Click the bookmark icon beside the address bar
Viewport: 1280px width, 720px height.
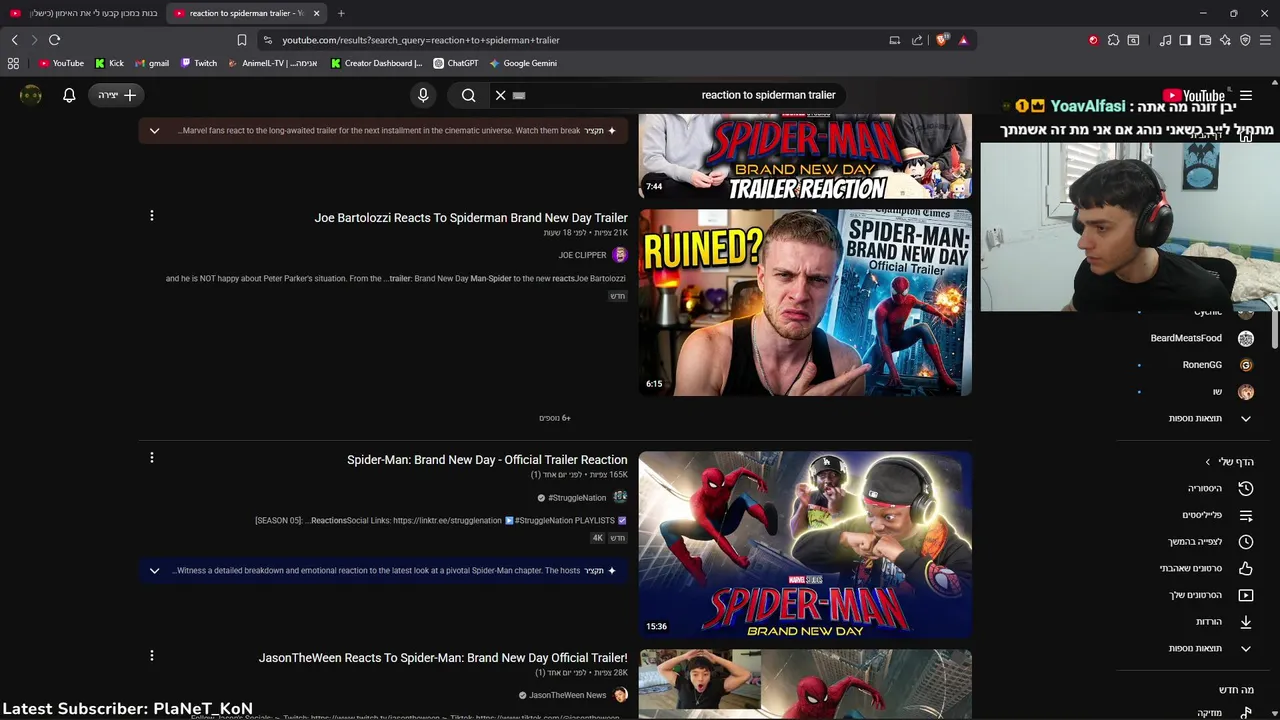pyautogui.click(x=241, y=40)
